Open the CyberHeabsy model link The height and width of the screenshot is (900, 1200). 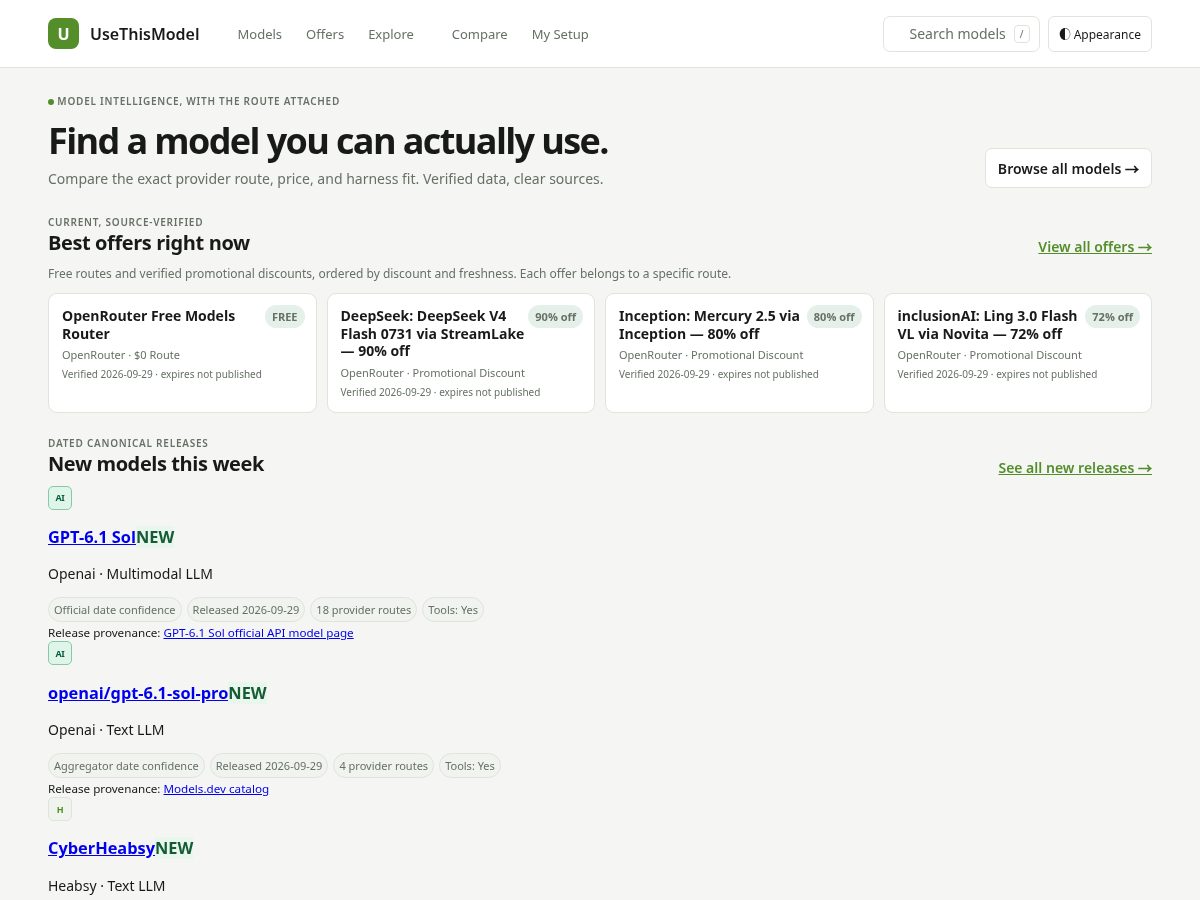(x=101, y=848)
